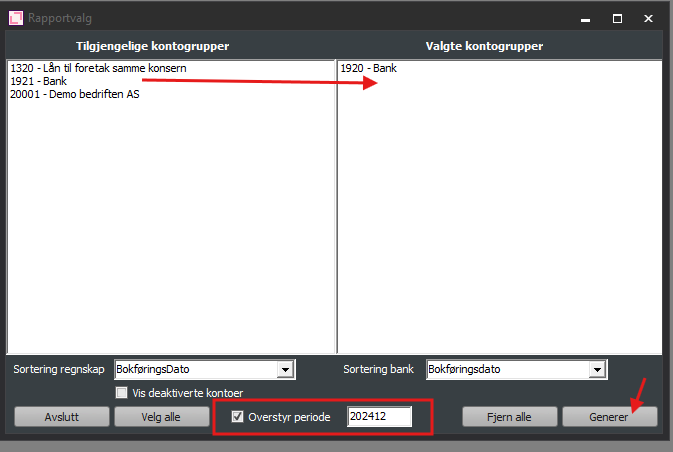Select 1920 - Bank in chosen groups
Screen dimensions: 673x452
point(368,68)
